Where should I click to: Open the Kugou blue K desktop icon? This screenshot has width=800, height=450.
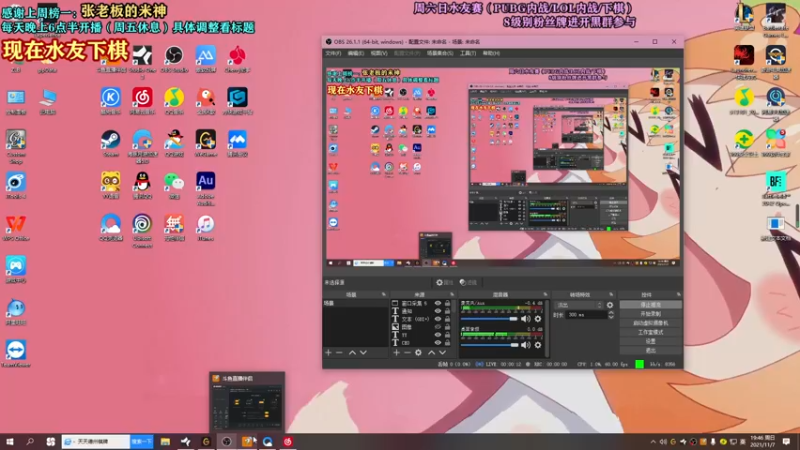[111, 97]
